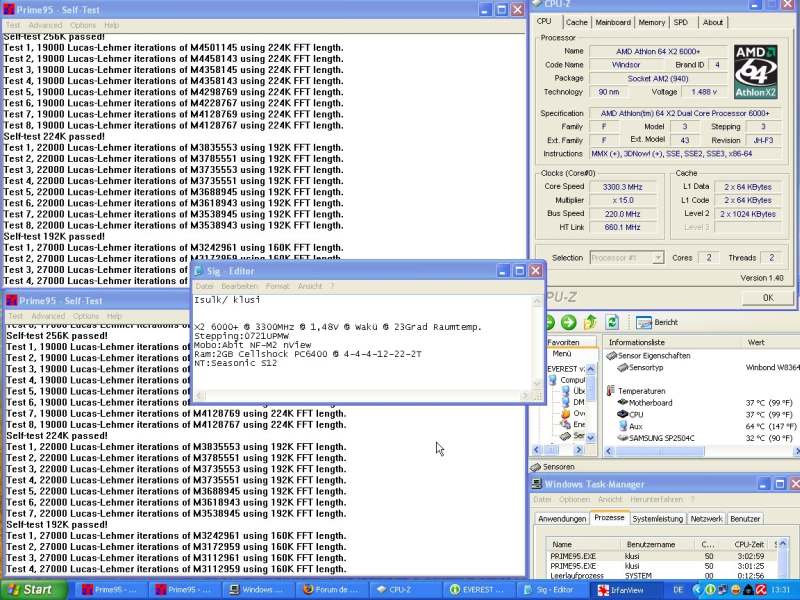Open the Bearbeiten menu in Sig - Editor
800x600 pixels.
239,286
